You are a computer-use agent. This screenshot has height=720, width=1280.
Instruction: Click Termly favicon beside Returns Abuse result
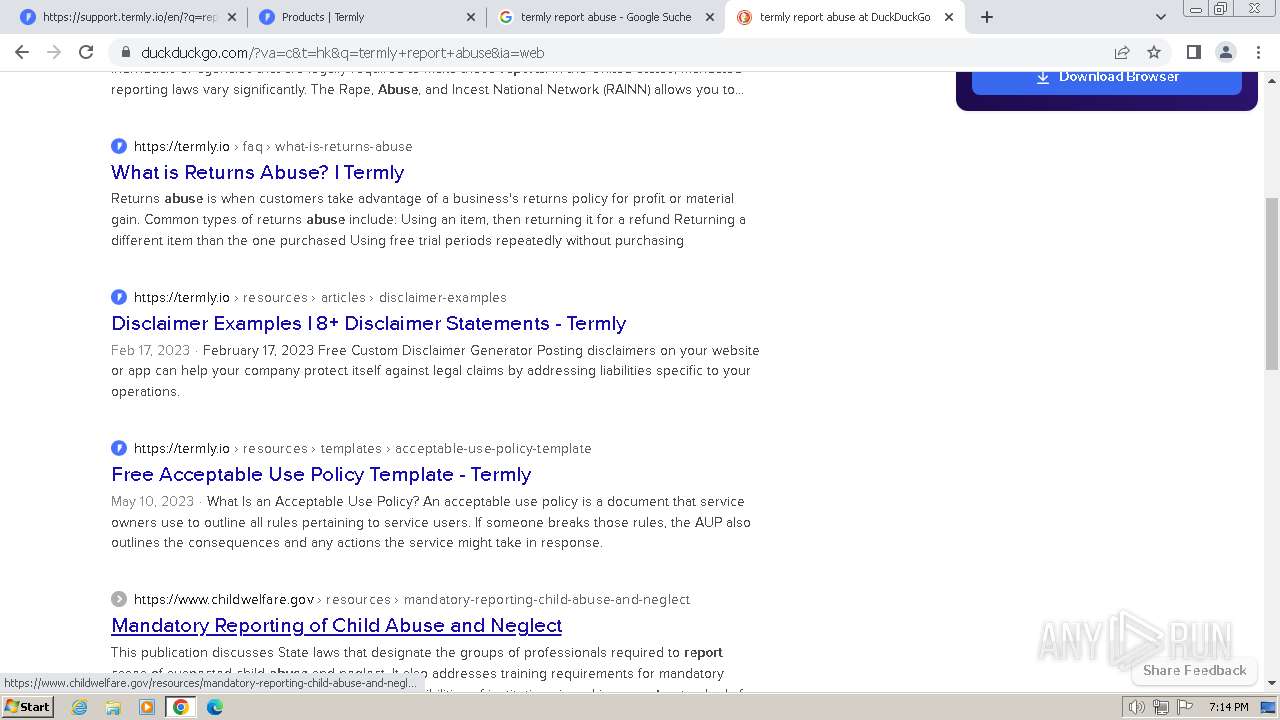pos(119,146)
